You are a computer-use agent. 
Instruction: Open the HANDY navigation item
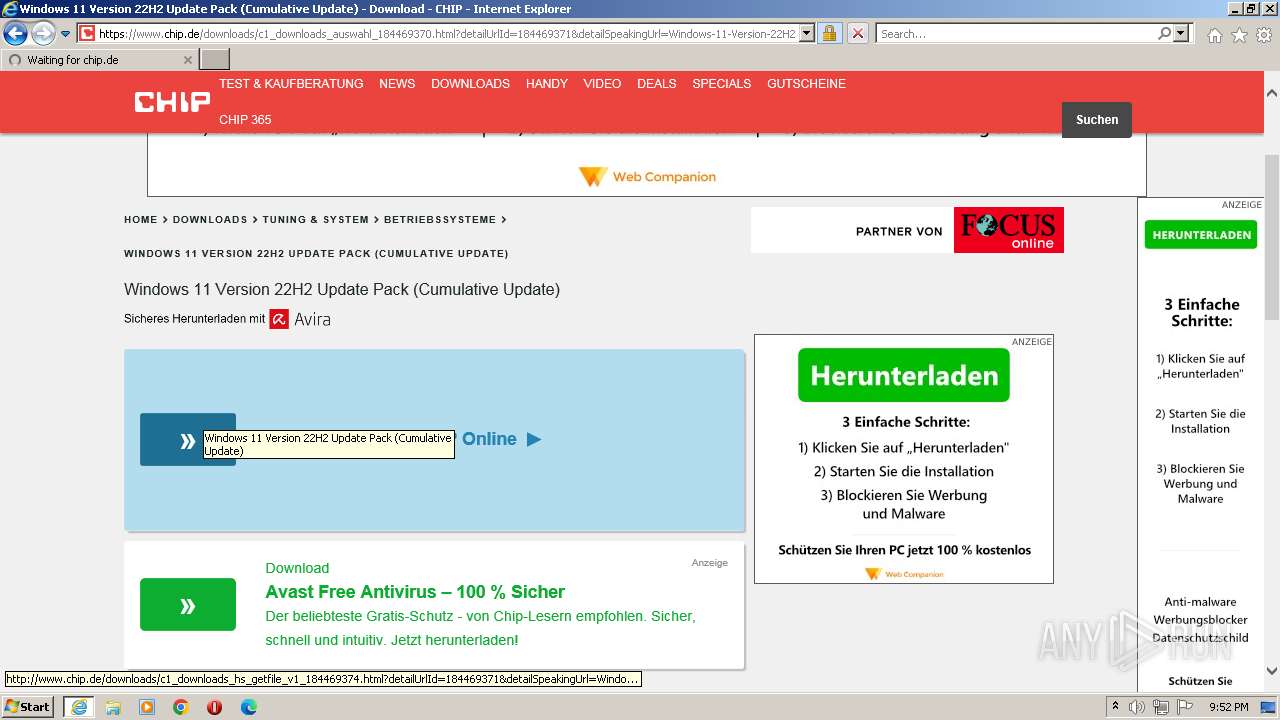[547, 84]
